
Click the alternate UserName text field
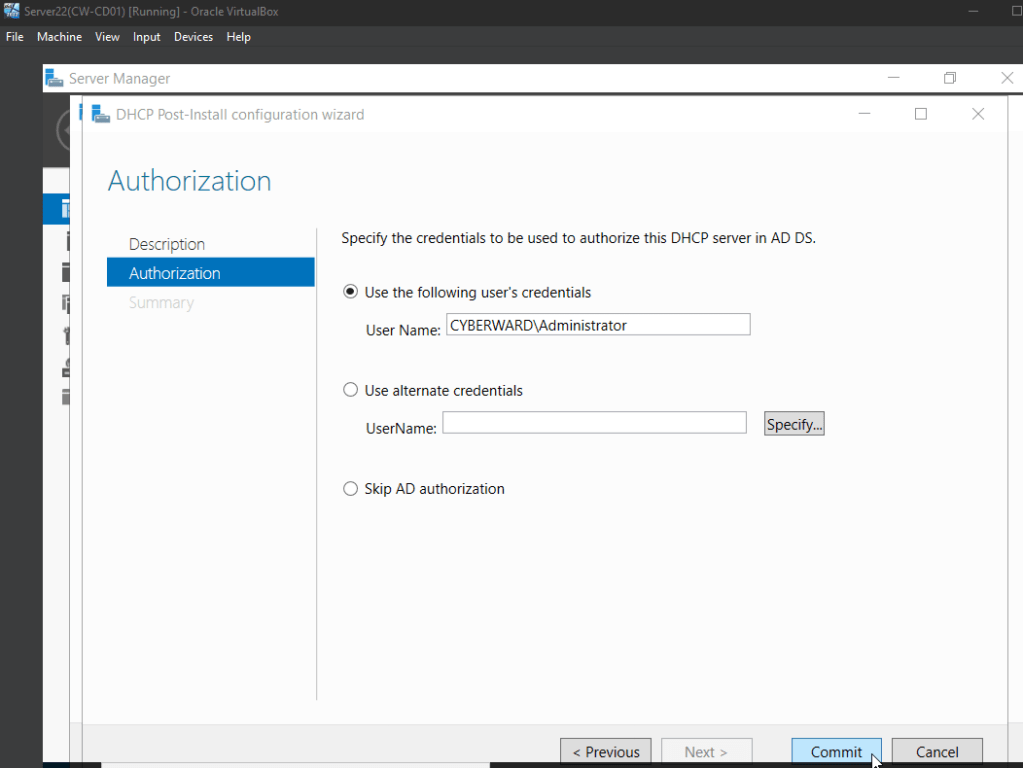594,423
